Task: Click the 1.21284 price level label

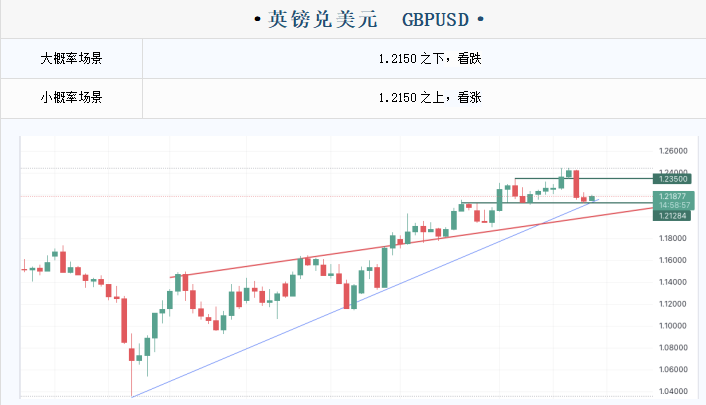Action: (x=672, y=216)
